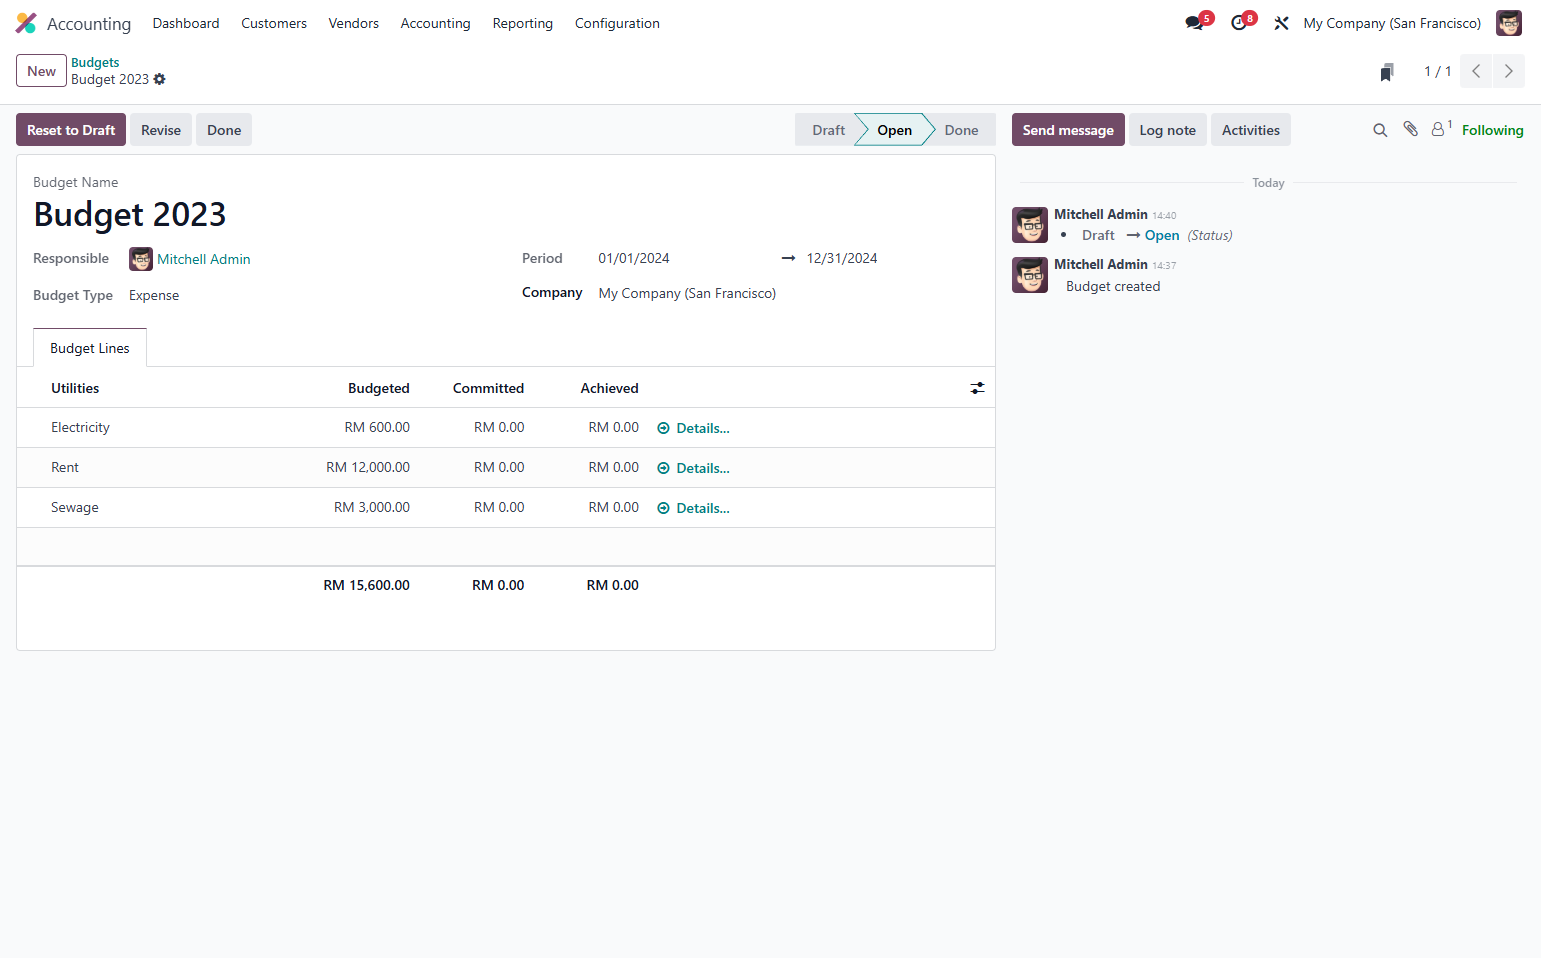Go to the previous record arrow

[1476, 71]
